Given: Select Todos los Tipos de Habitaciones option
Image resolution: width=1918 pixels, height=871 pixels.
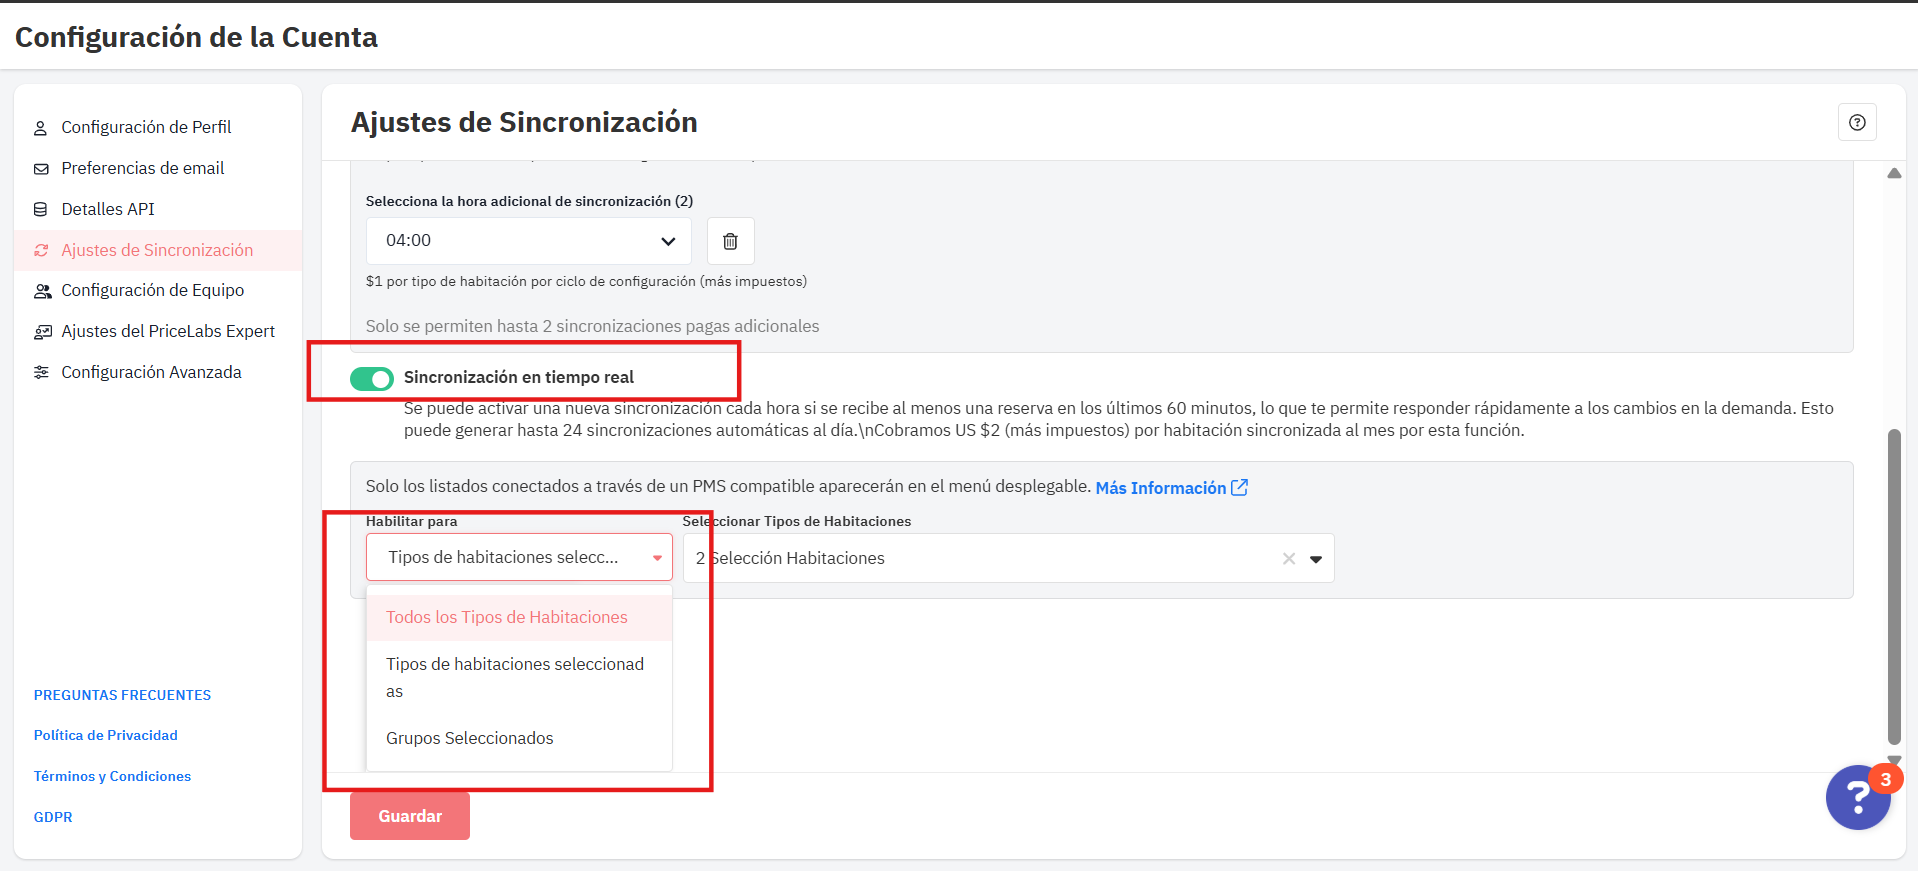Looking at the screenshot, I should 507,618.
